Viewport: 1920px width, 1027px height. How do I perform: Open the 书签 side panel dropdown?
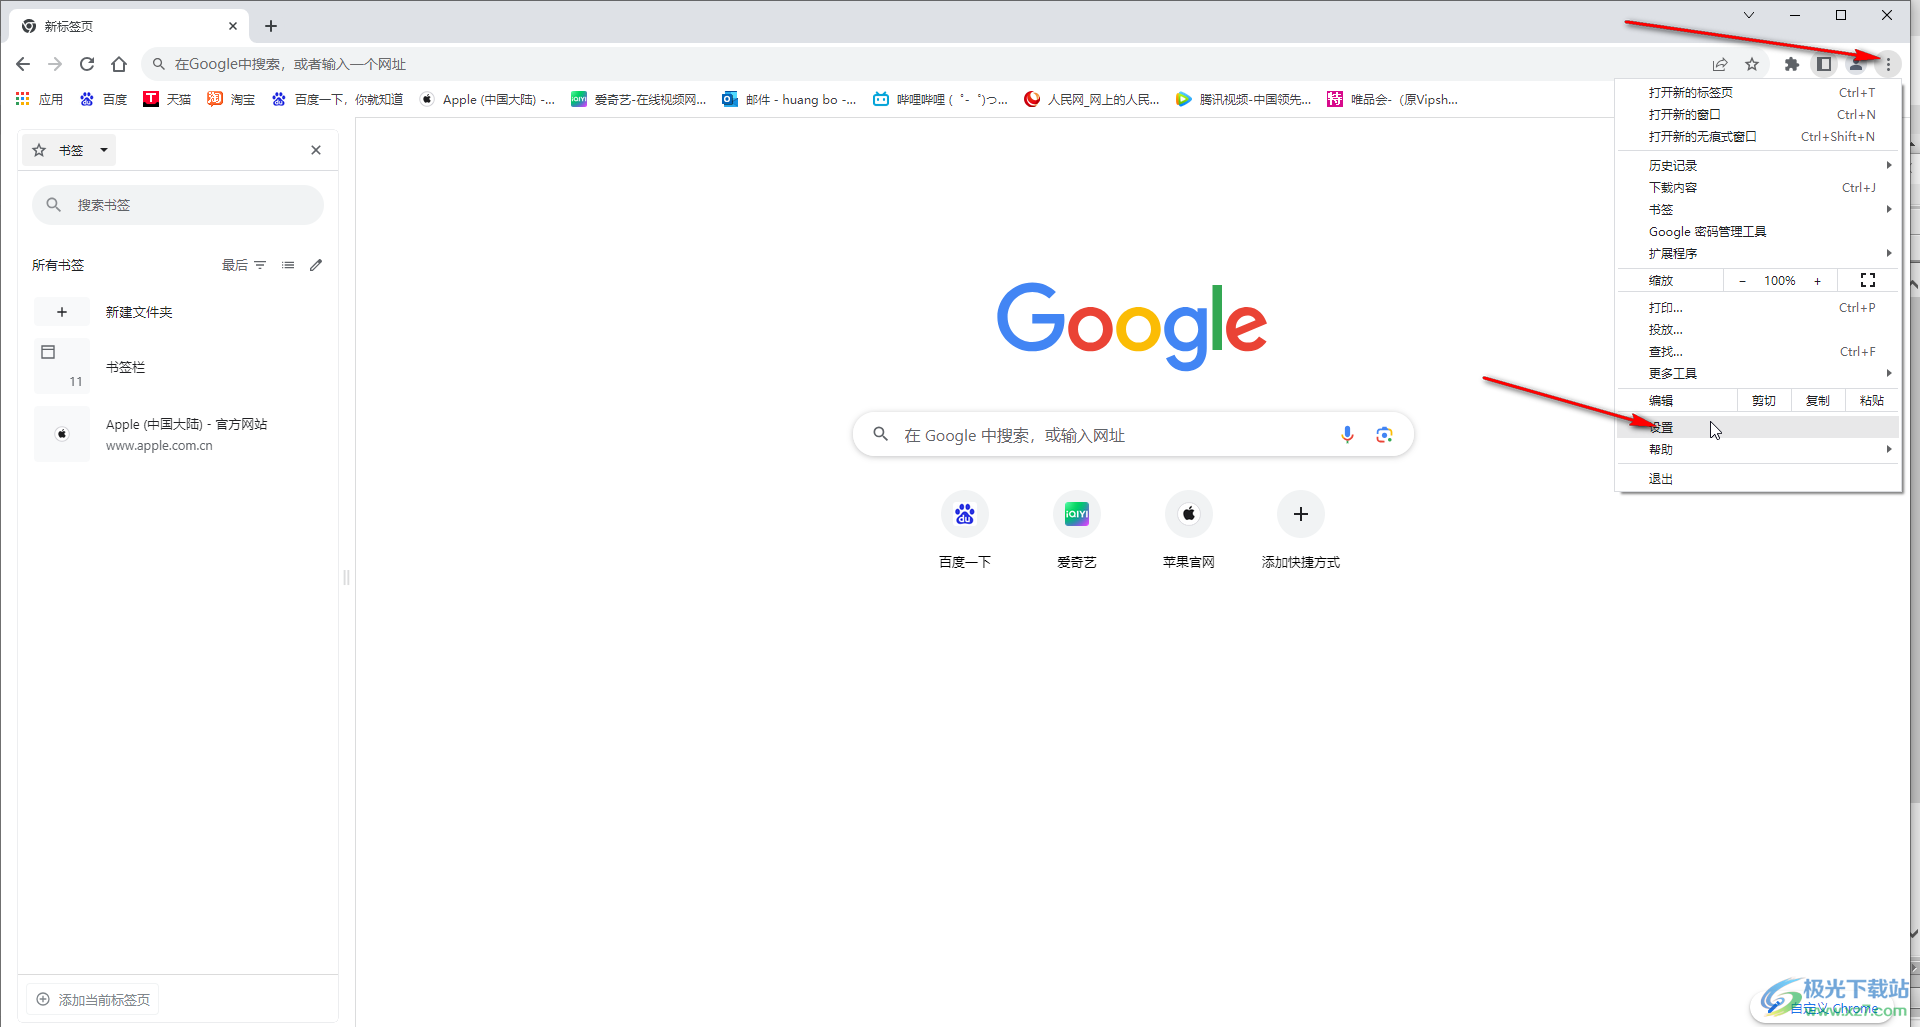[x=69, y=150]
